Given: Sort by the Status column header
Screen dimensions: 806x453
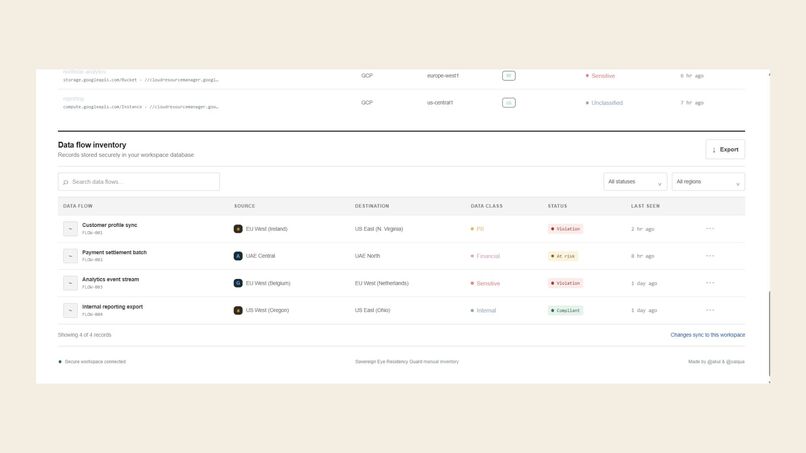Looking at the screenshot, I should 557,206.
